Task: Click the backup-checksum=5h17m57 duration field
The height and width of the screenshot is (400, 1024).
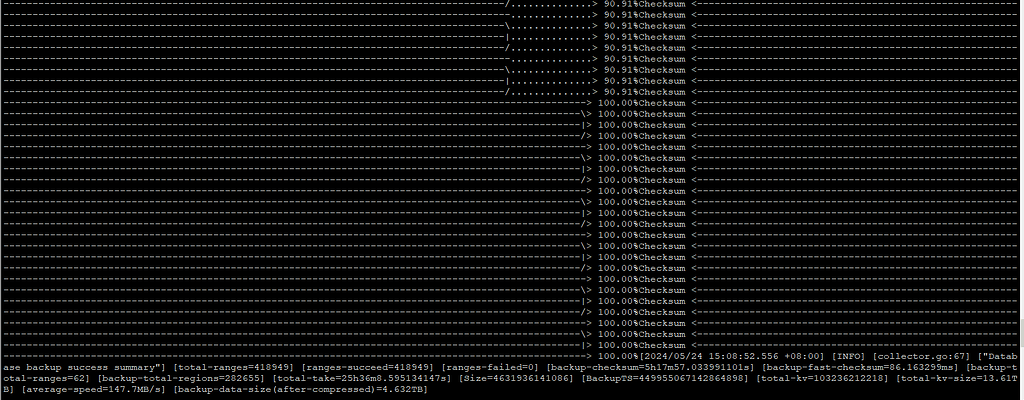Action: [x=650, y=367]
